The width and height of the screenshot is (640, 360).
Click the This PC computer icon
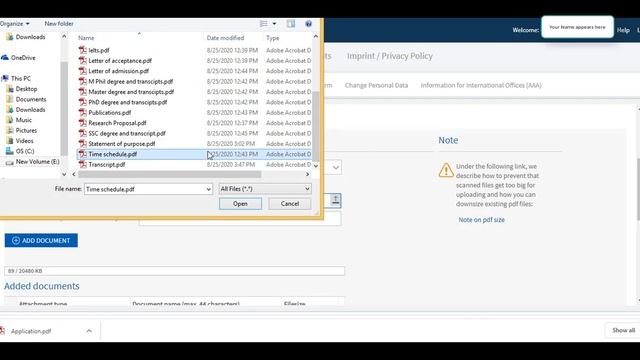5,78
